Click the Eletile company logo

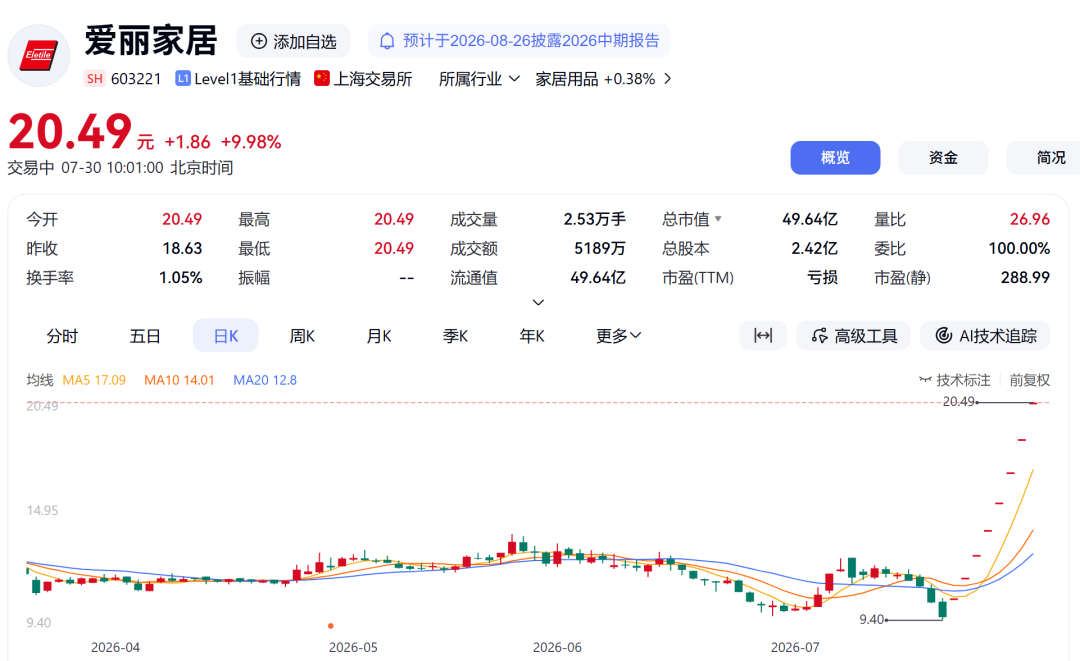point(39,56)
